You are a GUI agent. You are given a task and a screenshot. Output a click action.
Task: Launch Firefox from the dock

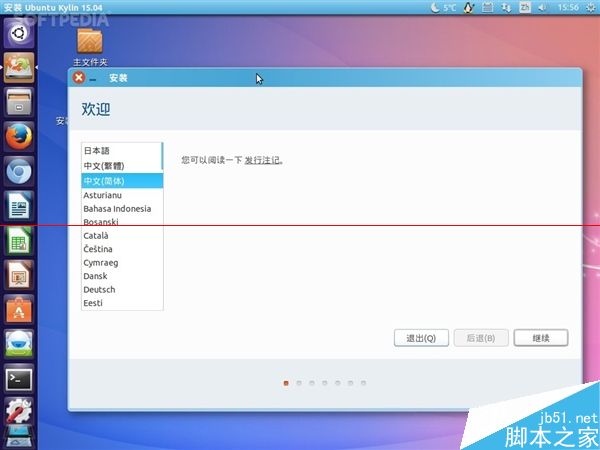[19, 137]
